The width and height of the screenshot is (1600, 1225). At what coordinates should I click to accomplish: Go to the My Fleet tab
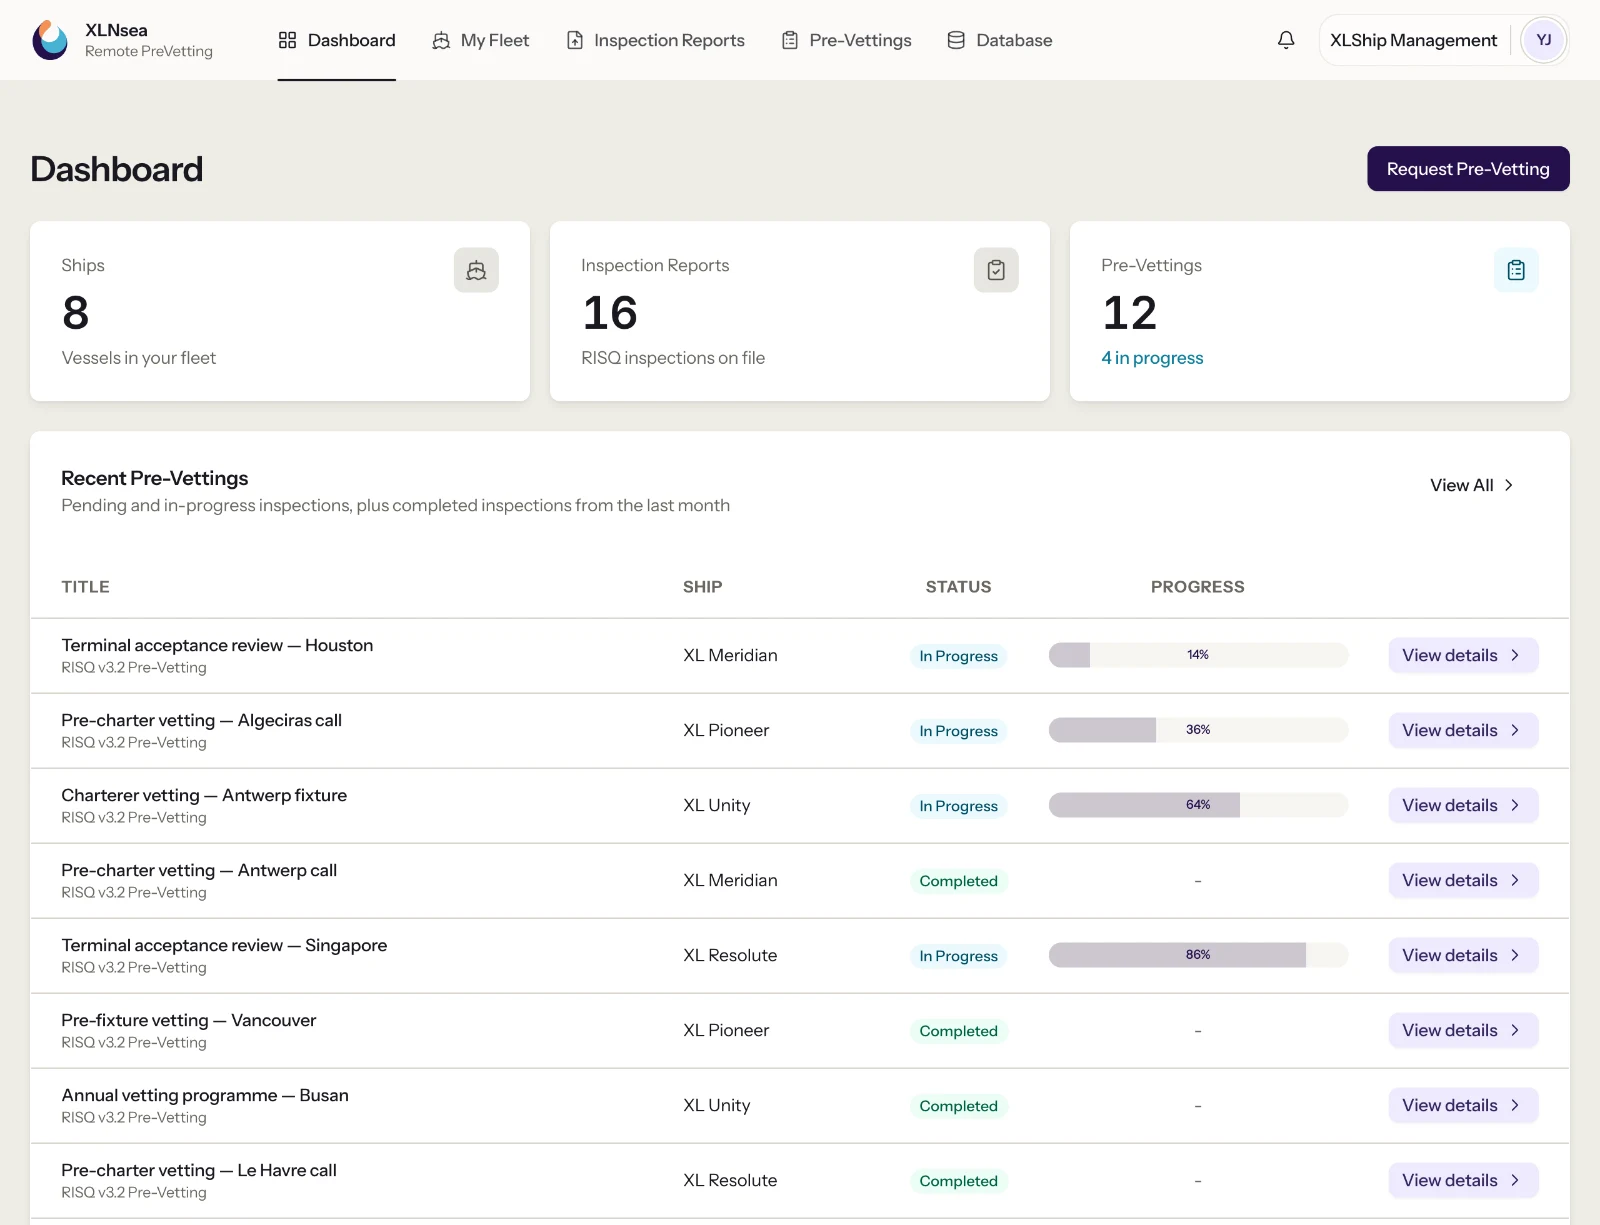[x=481, y=40]
